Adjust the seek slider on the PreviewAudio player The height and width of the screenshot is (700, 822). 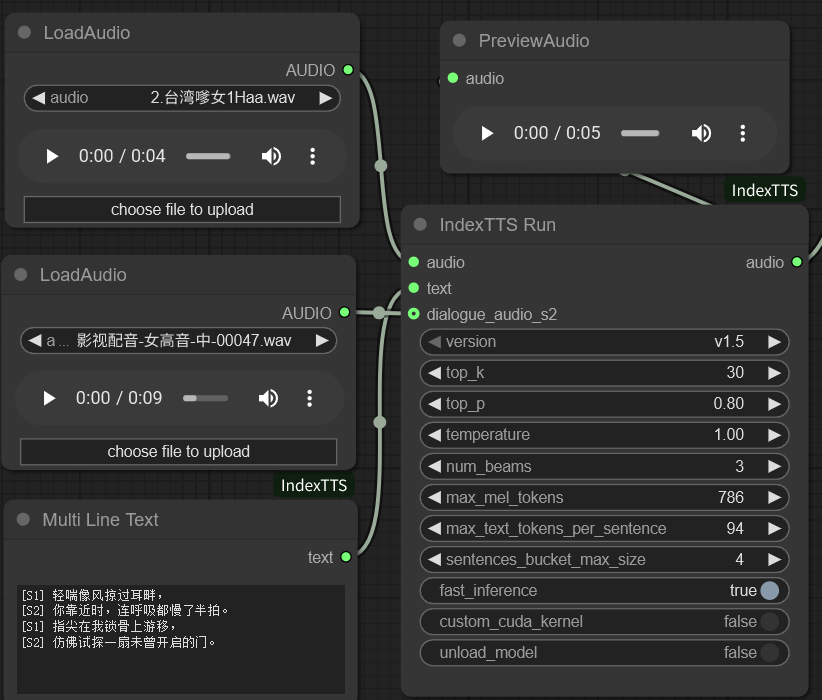coord(639,133)
